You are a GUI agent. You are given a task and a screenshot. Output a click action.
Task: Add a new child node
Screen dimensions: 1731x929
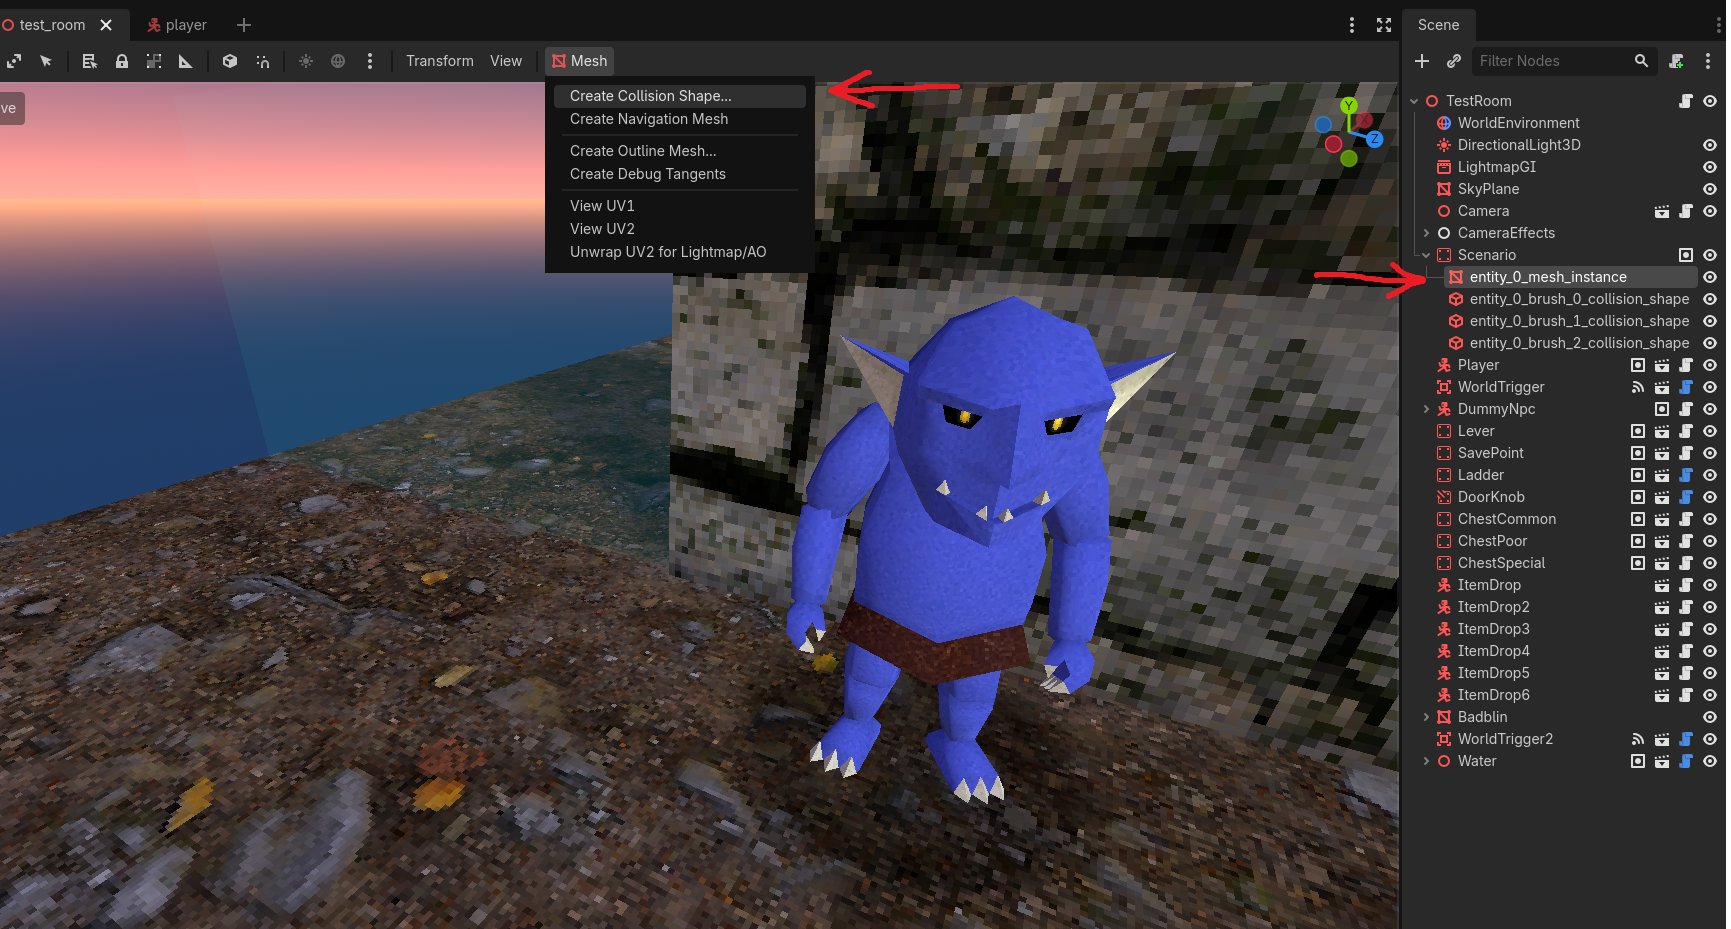click(x=1422, y=61)
